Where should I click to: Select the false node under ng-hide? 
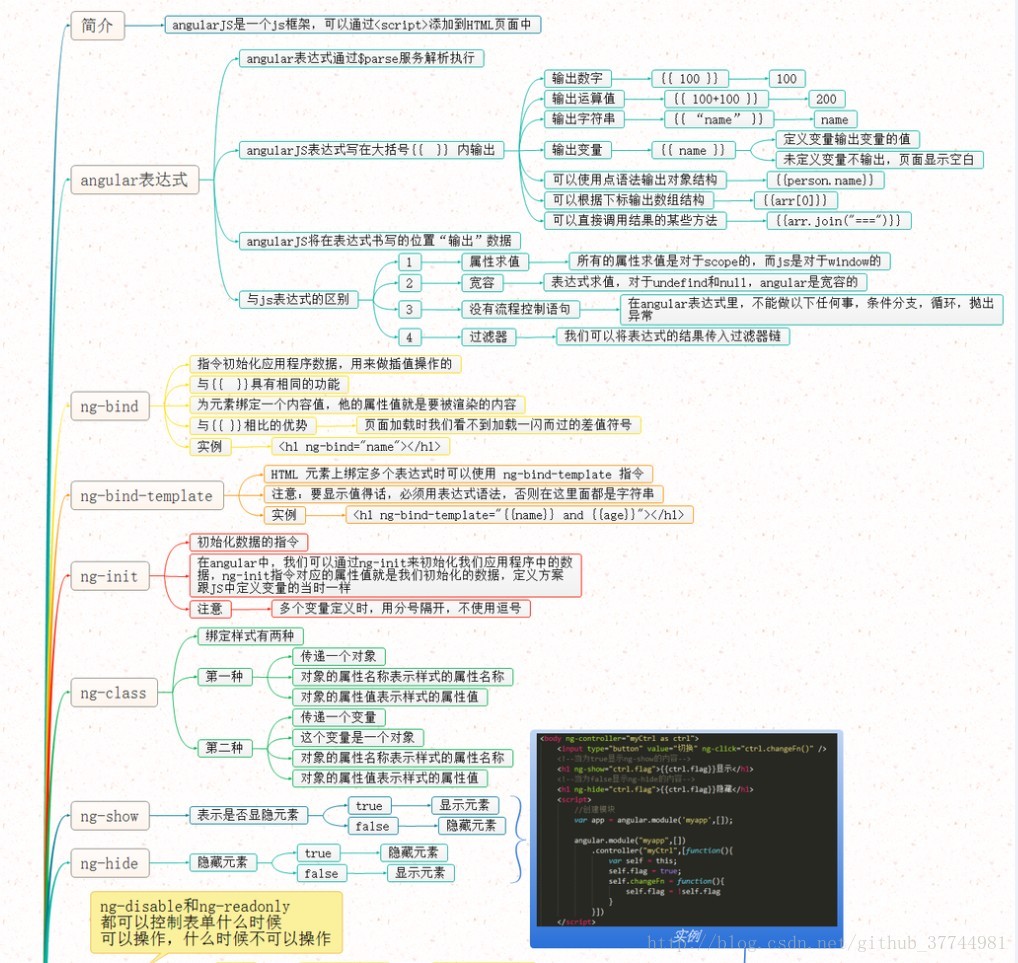(x=321, y=873)
